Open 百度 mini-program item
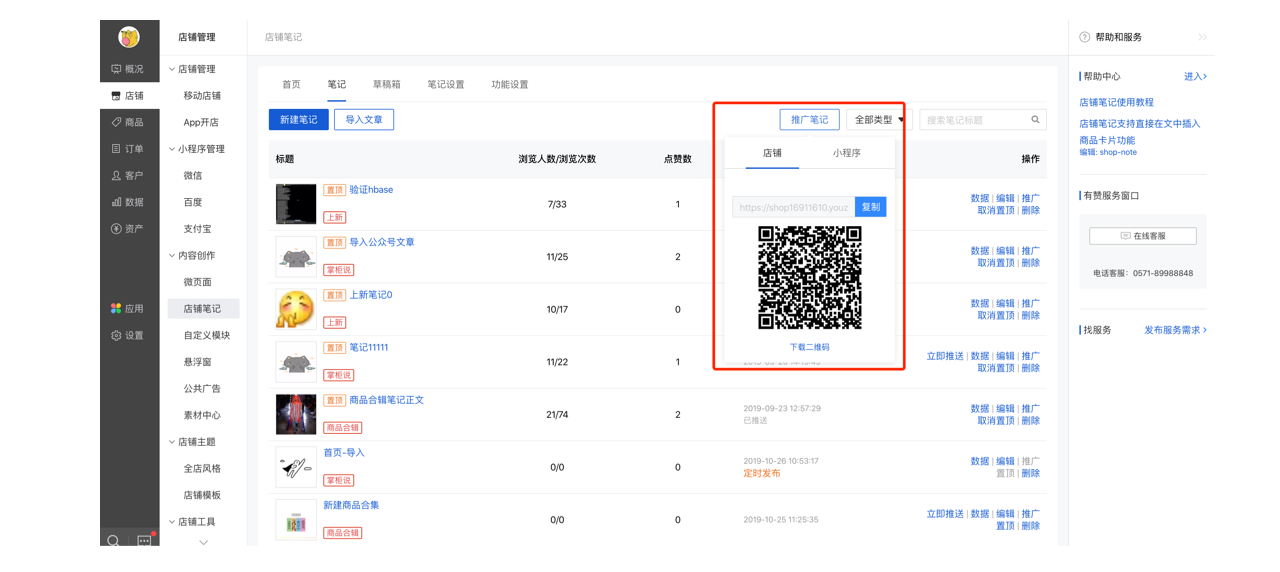Image resolution: width=1280 pixels, height=572 pixels. (x=193, y=202)
